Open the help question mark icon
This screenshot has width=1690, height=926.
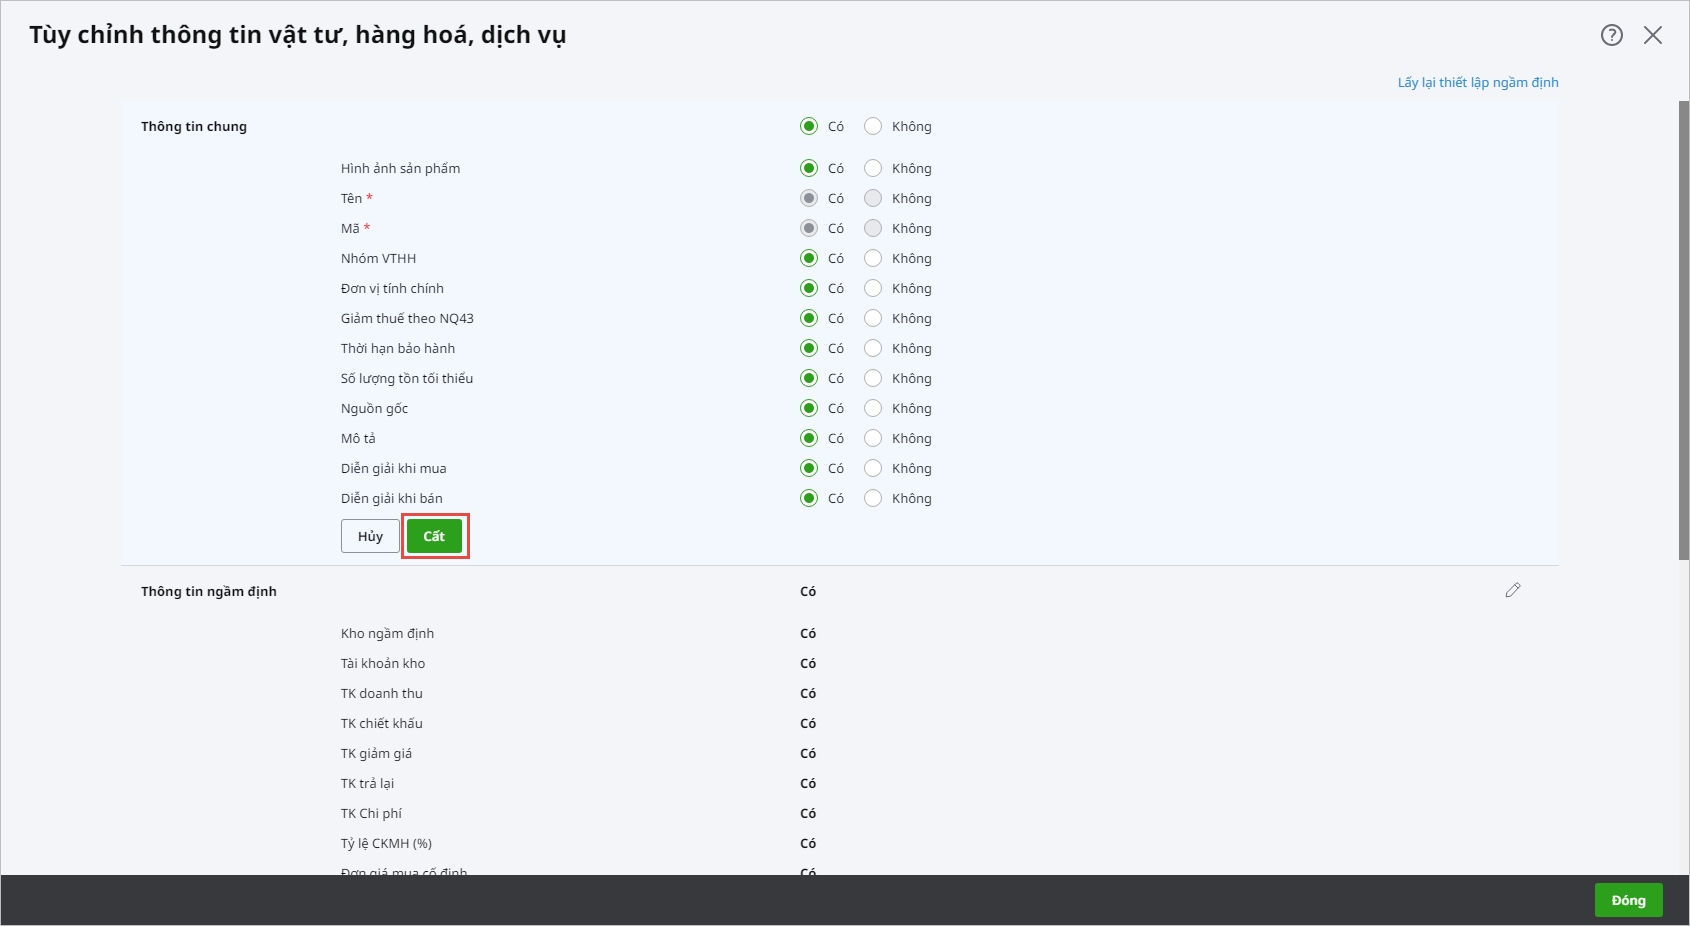point(1611,35)
